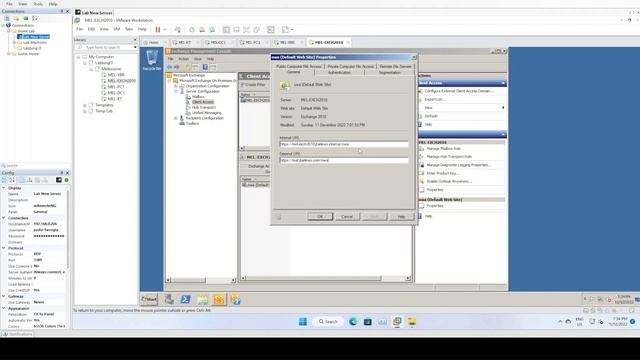Screen dimensions: 640x360
Task: Click the External URL text field
Action: 344,160
